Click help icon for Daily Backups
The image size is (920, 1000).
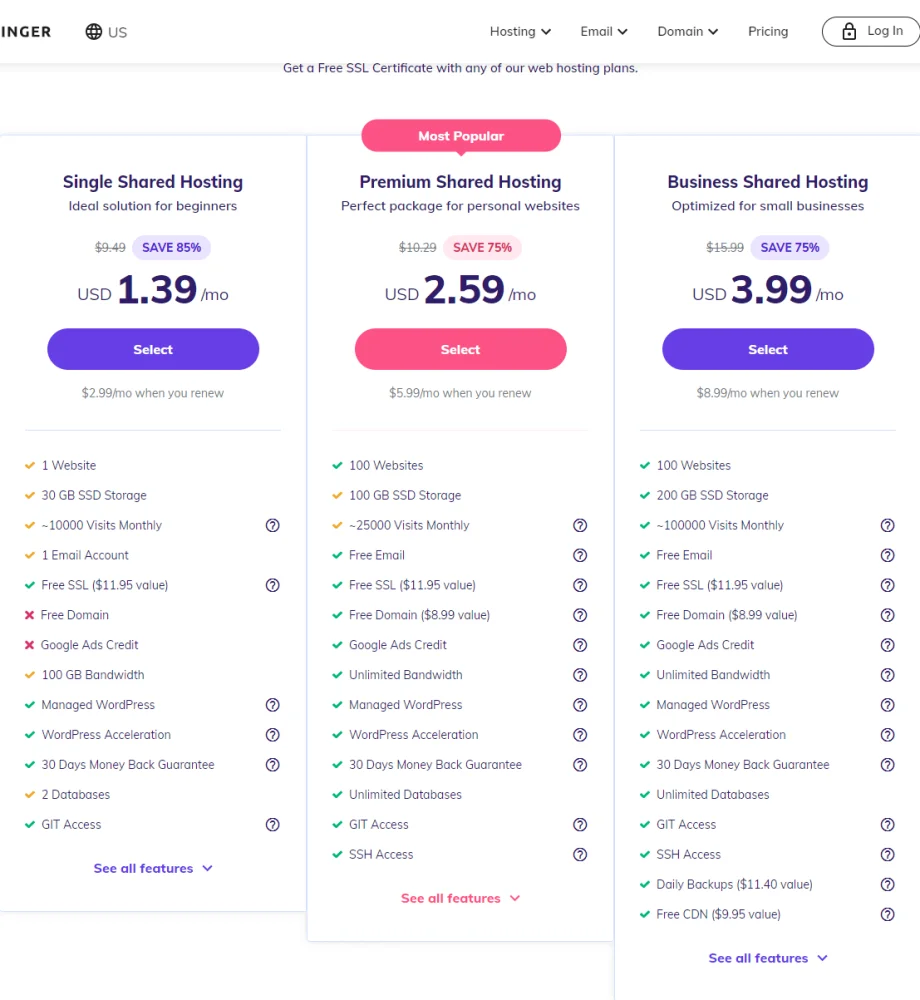(x=887, y=884)
